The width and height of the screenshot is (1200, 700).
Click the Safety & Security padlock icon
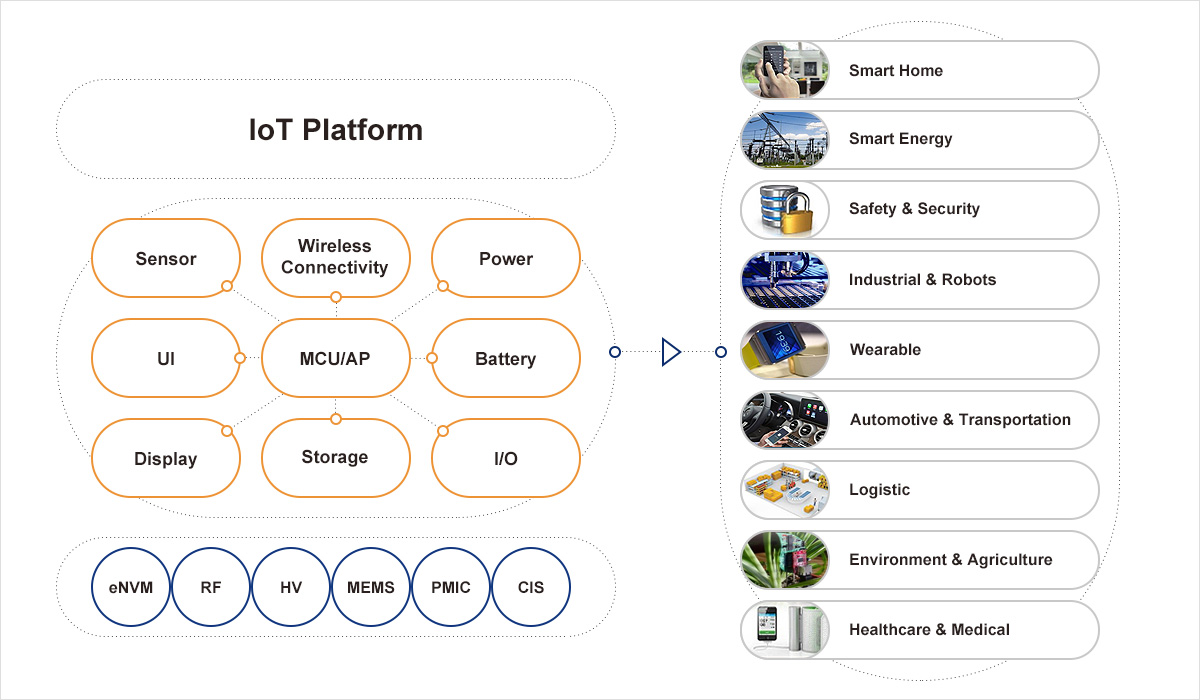(x=785, y=210)
